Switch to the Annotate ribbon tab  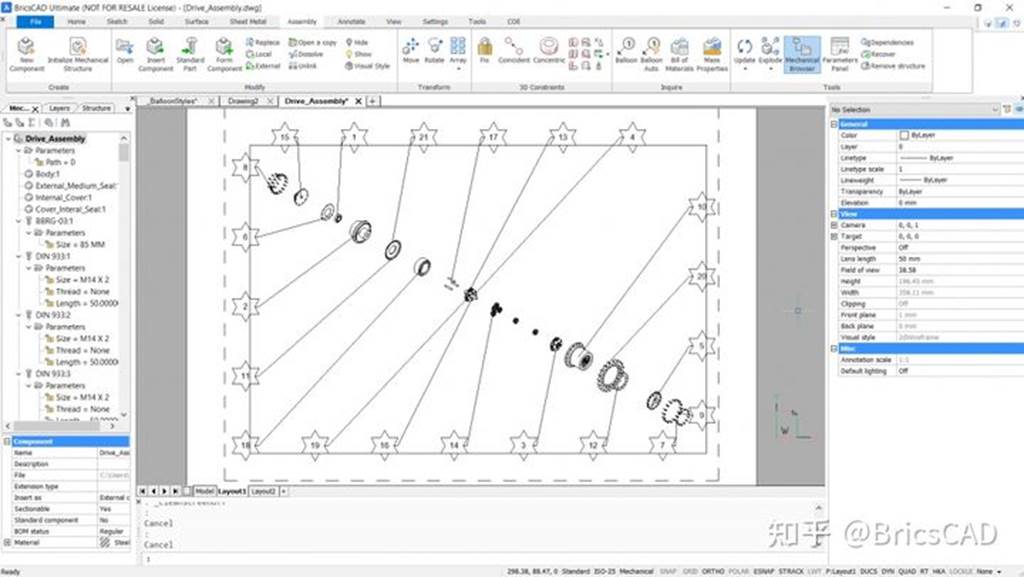(x=351, y=22)
